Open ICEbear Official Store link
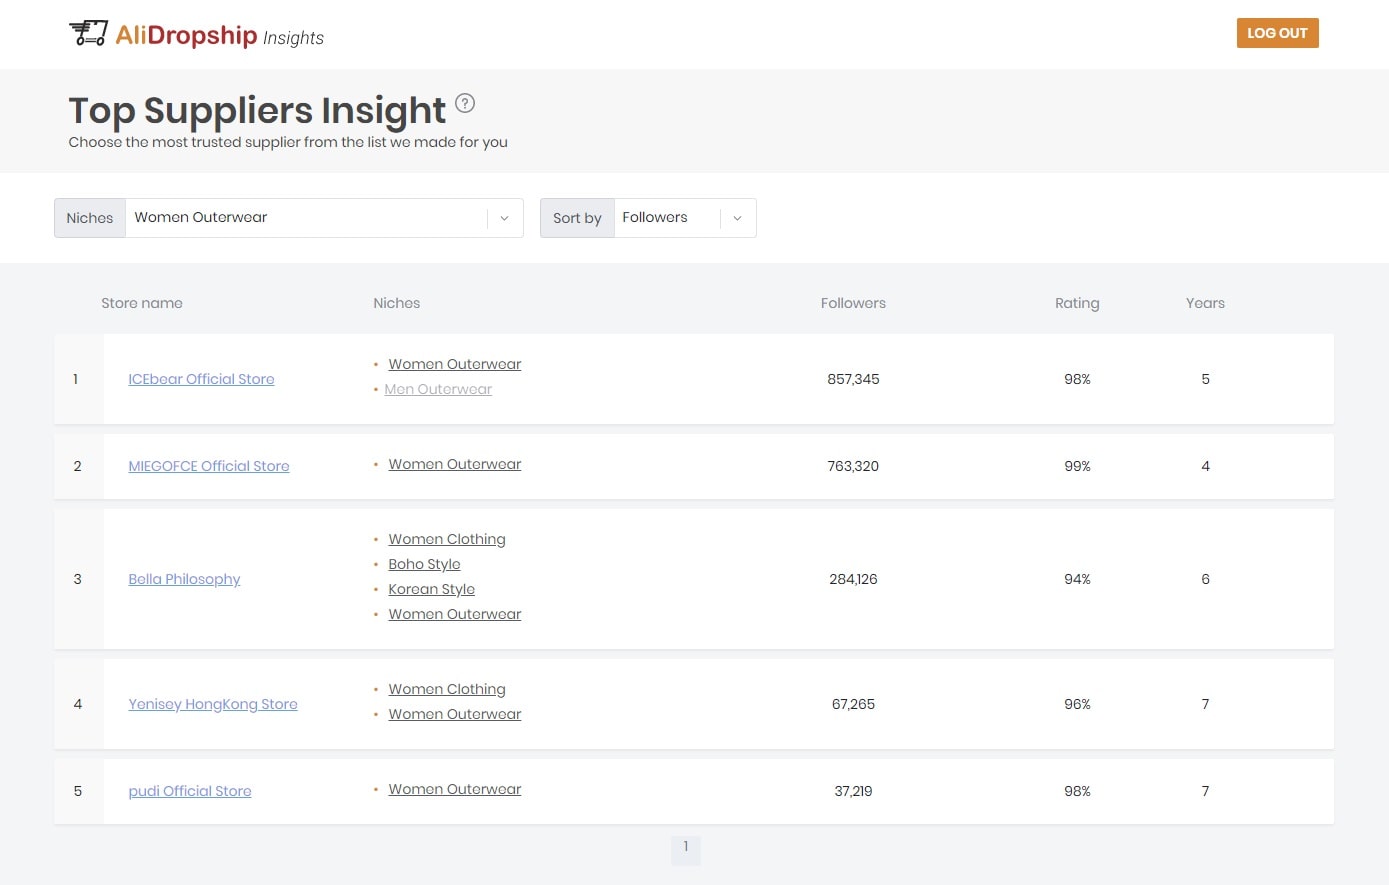The height and width of the screenshot is (885, 1389). click(x=201, y=379)
